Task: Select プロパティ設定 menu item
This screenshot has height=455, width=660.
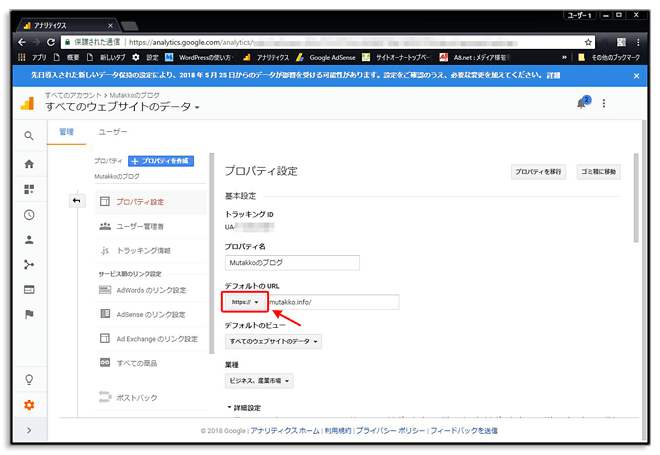Action: [x=151, y=202]
